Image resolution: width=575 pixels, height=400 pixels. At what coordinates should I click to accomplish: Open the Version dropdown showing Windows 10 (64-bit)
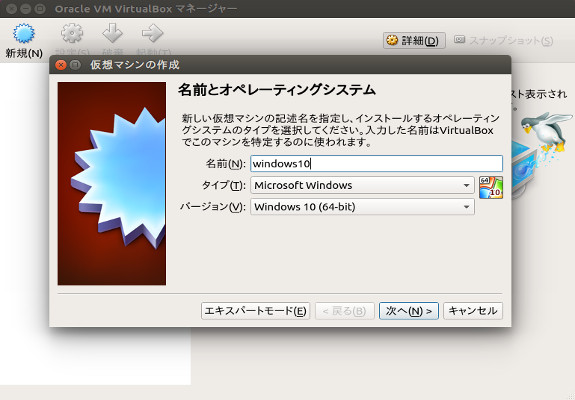click(x=362, y=207)
